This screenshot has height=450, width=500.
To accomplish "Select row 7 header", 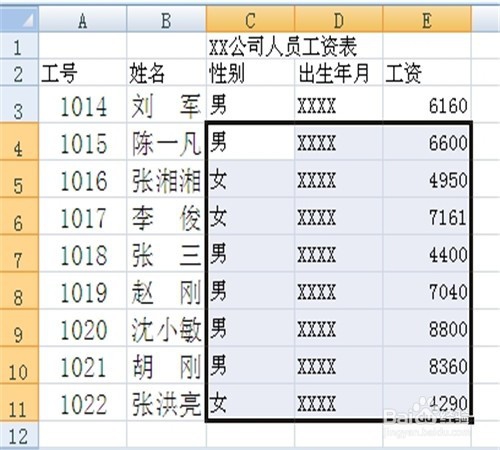I will 19,253.
